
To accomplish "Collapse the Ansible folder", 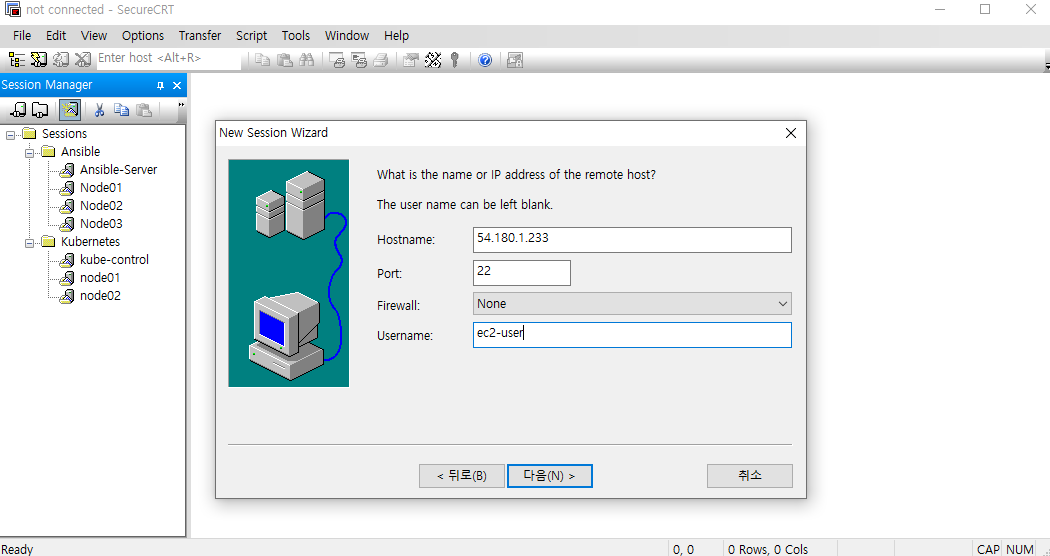I will (x=29, y=153).
